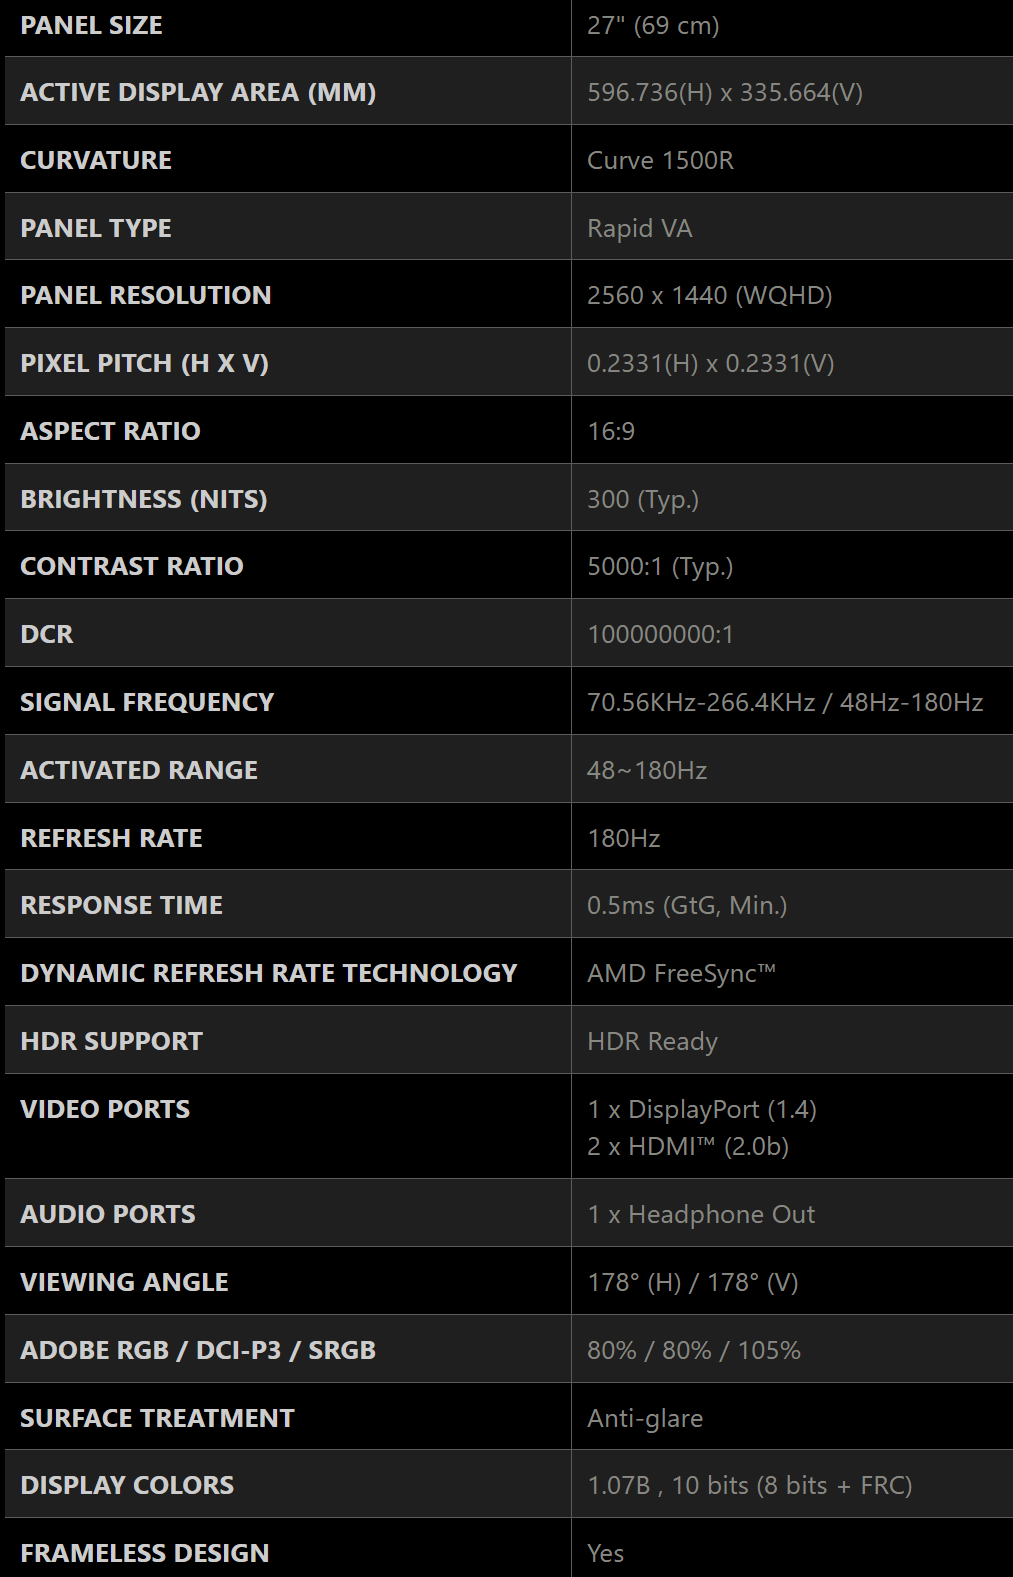
Task: Select the HDR Ready value
Action: [652, 1041]
